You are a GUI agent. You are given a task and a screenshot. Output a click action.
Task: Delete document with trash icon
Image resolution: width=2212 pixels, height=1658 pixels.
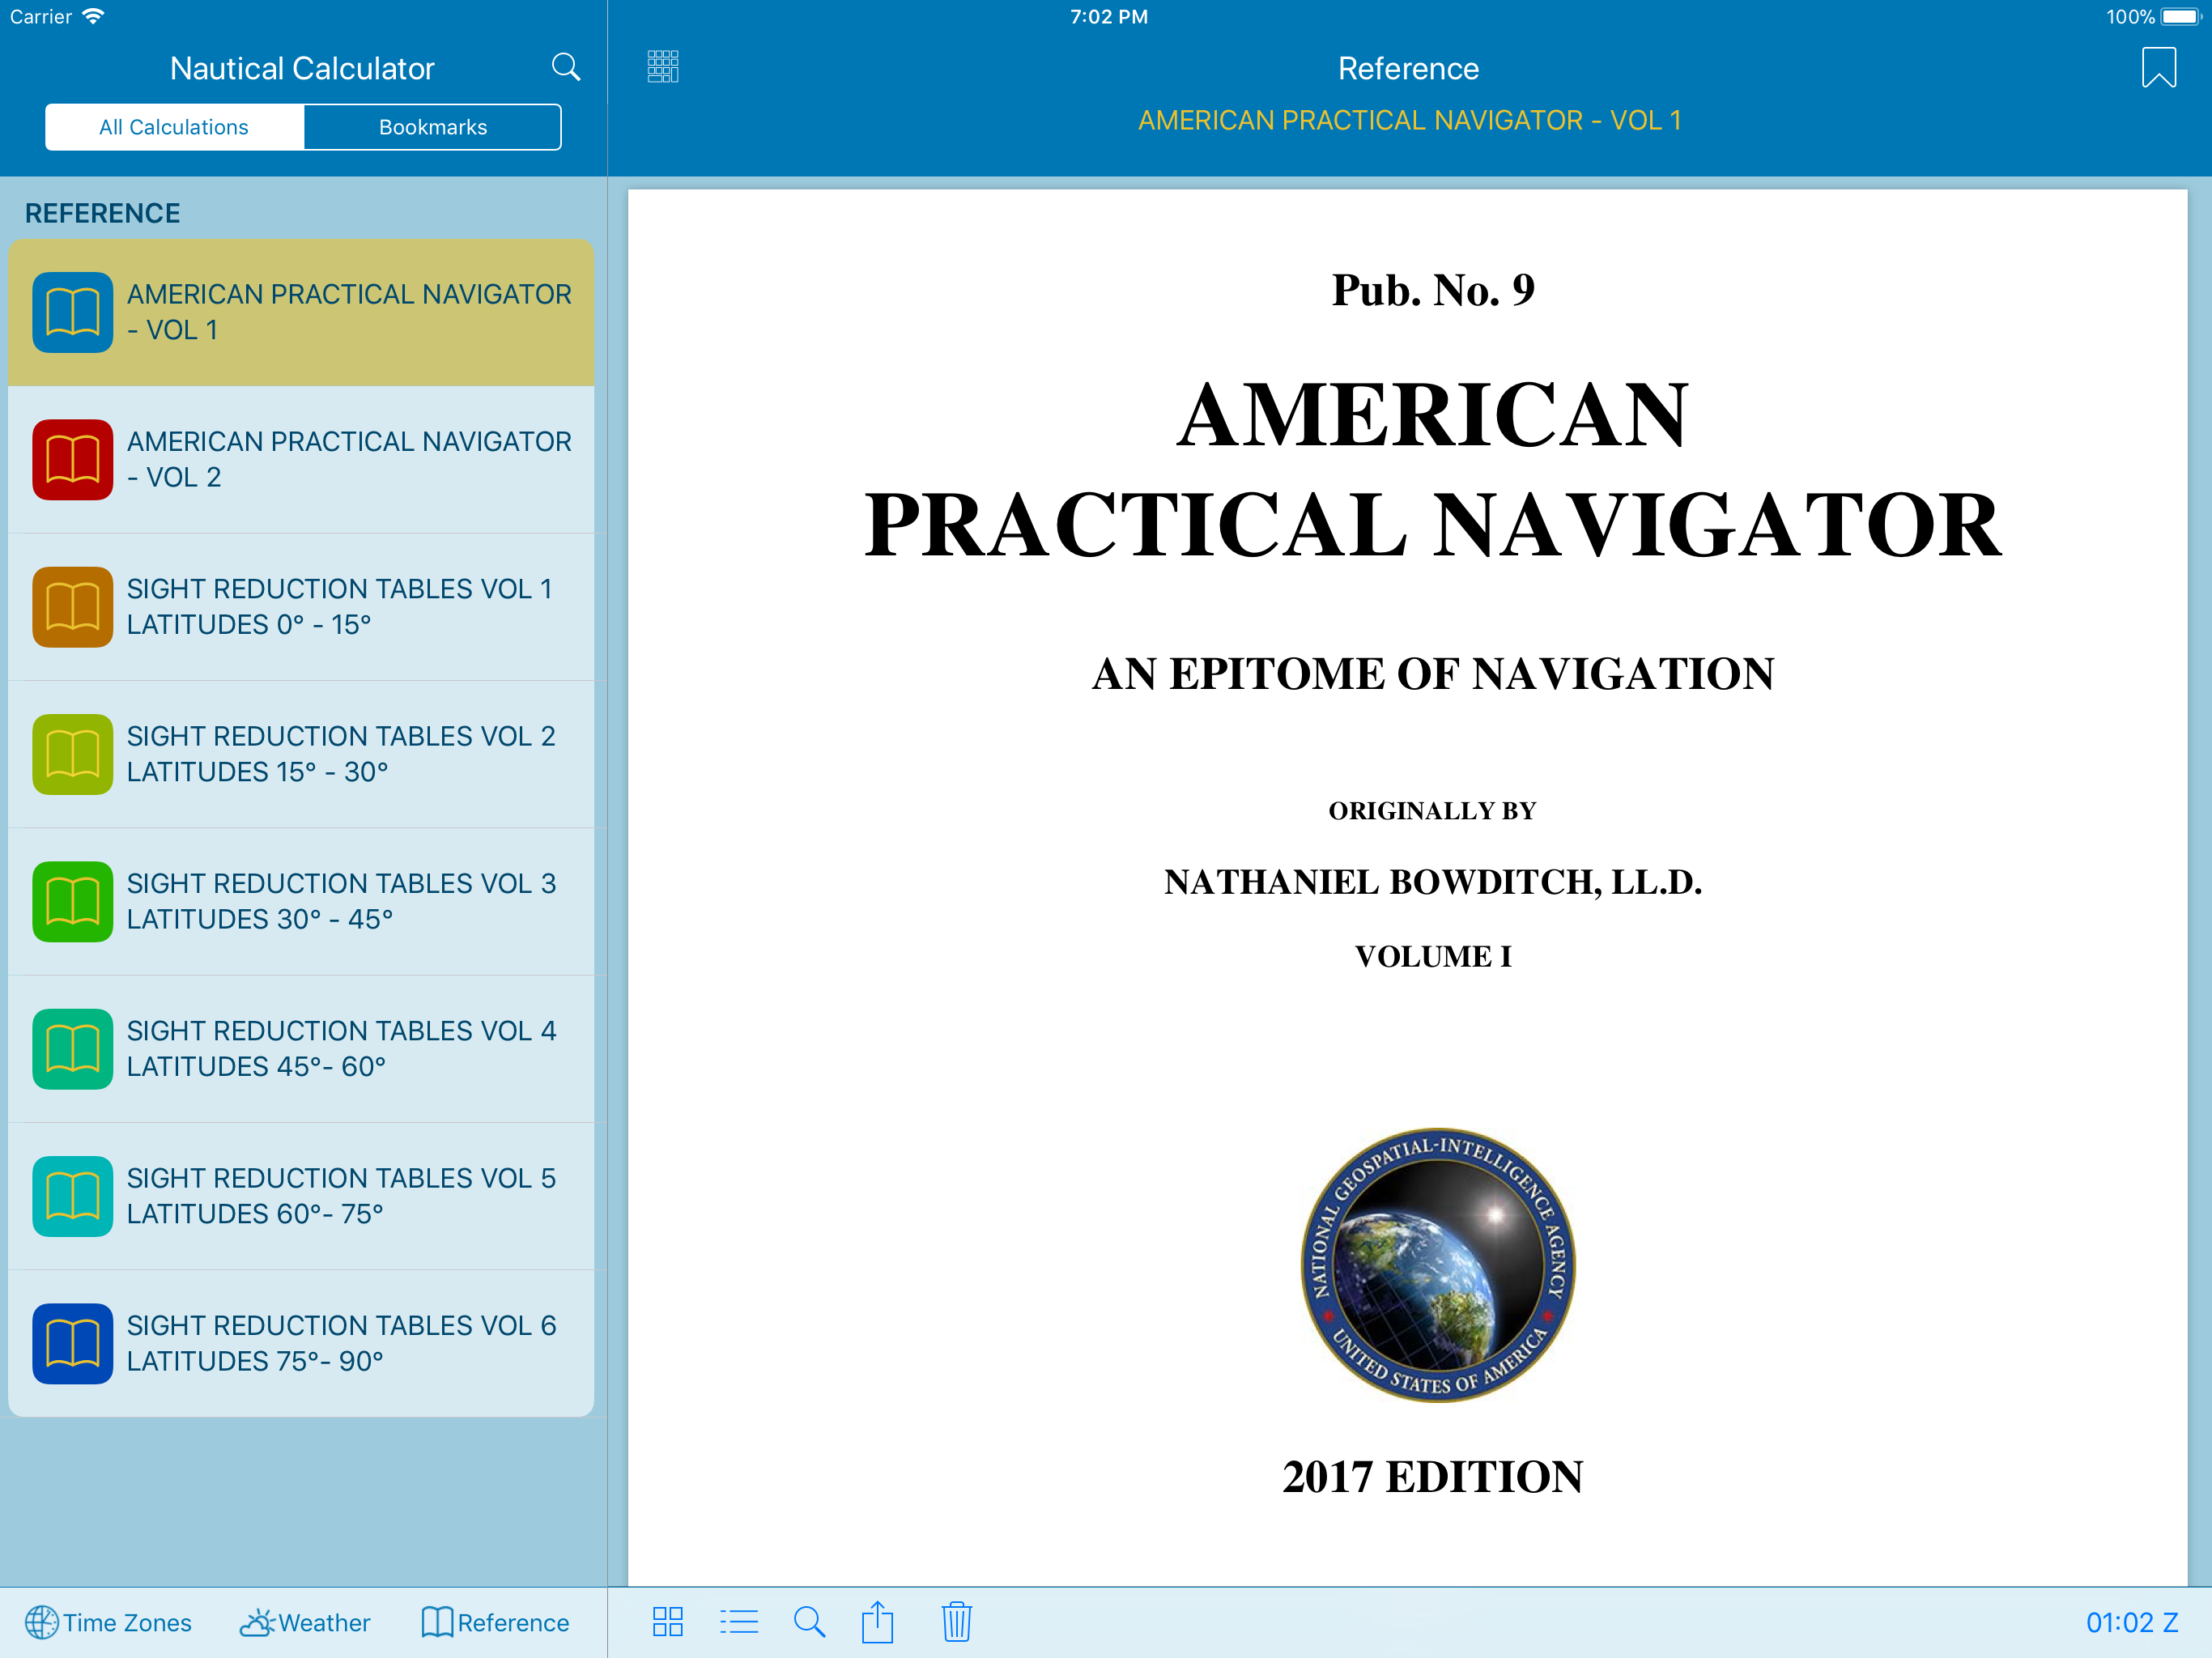pyautogui.click(x=956, y=1621)
